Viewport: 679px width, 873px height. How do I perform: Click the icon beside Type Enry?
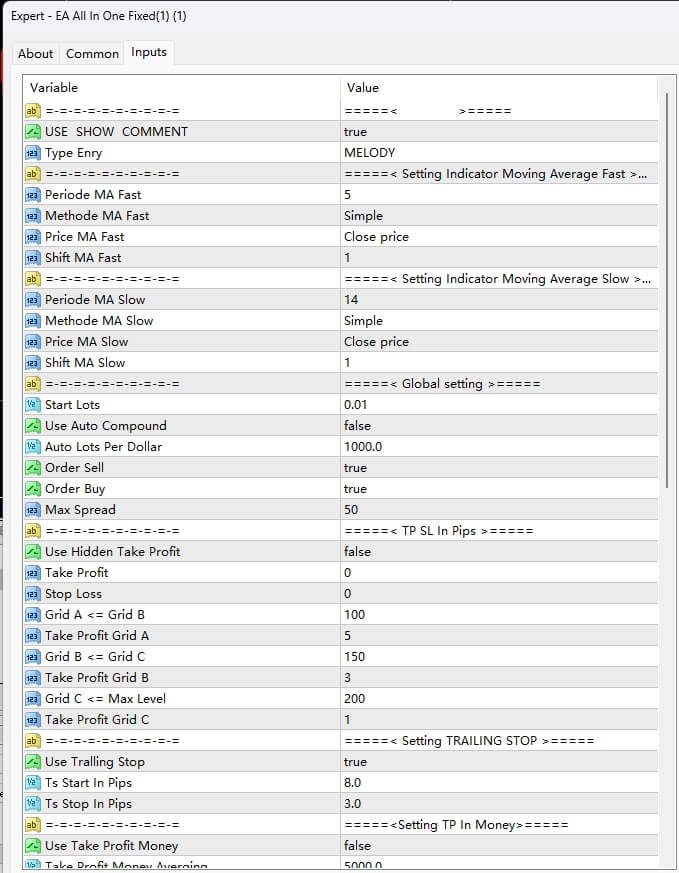(32, 153)
